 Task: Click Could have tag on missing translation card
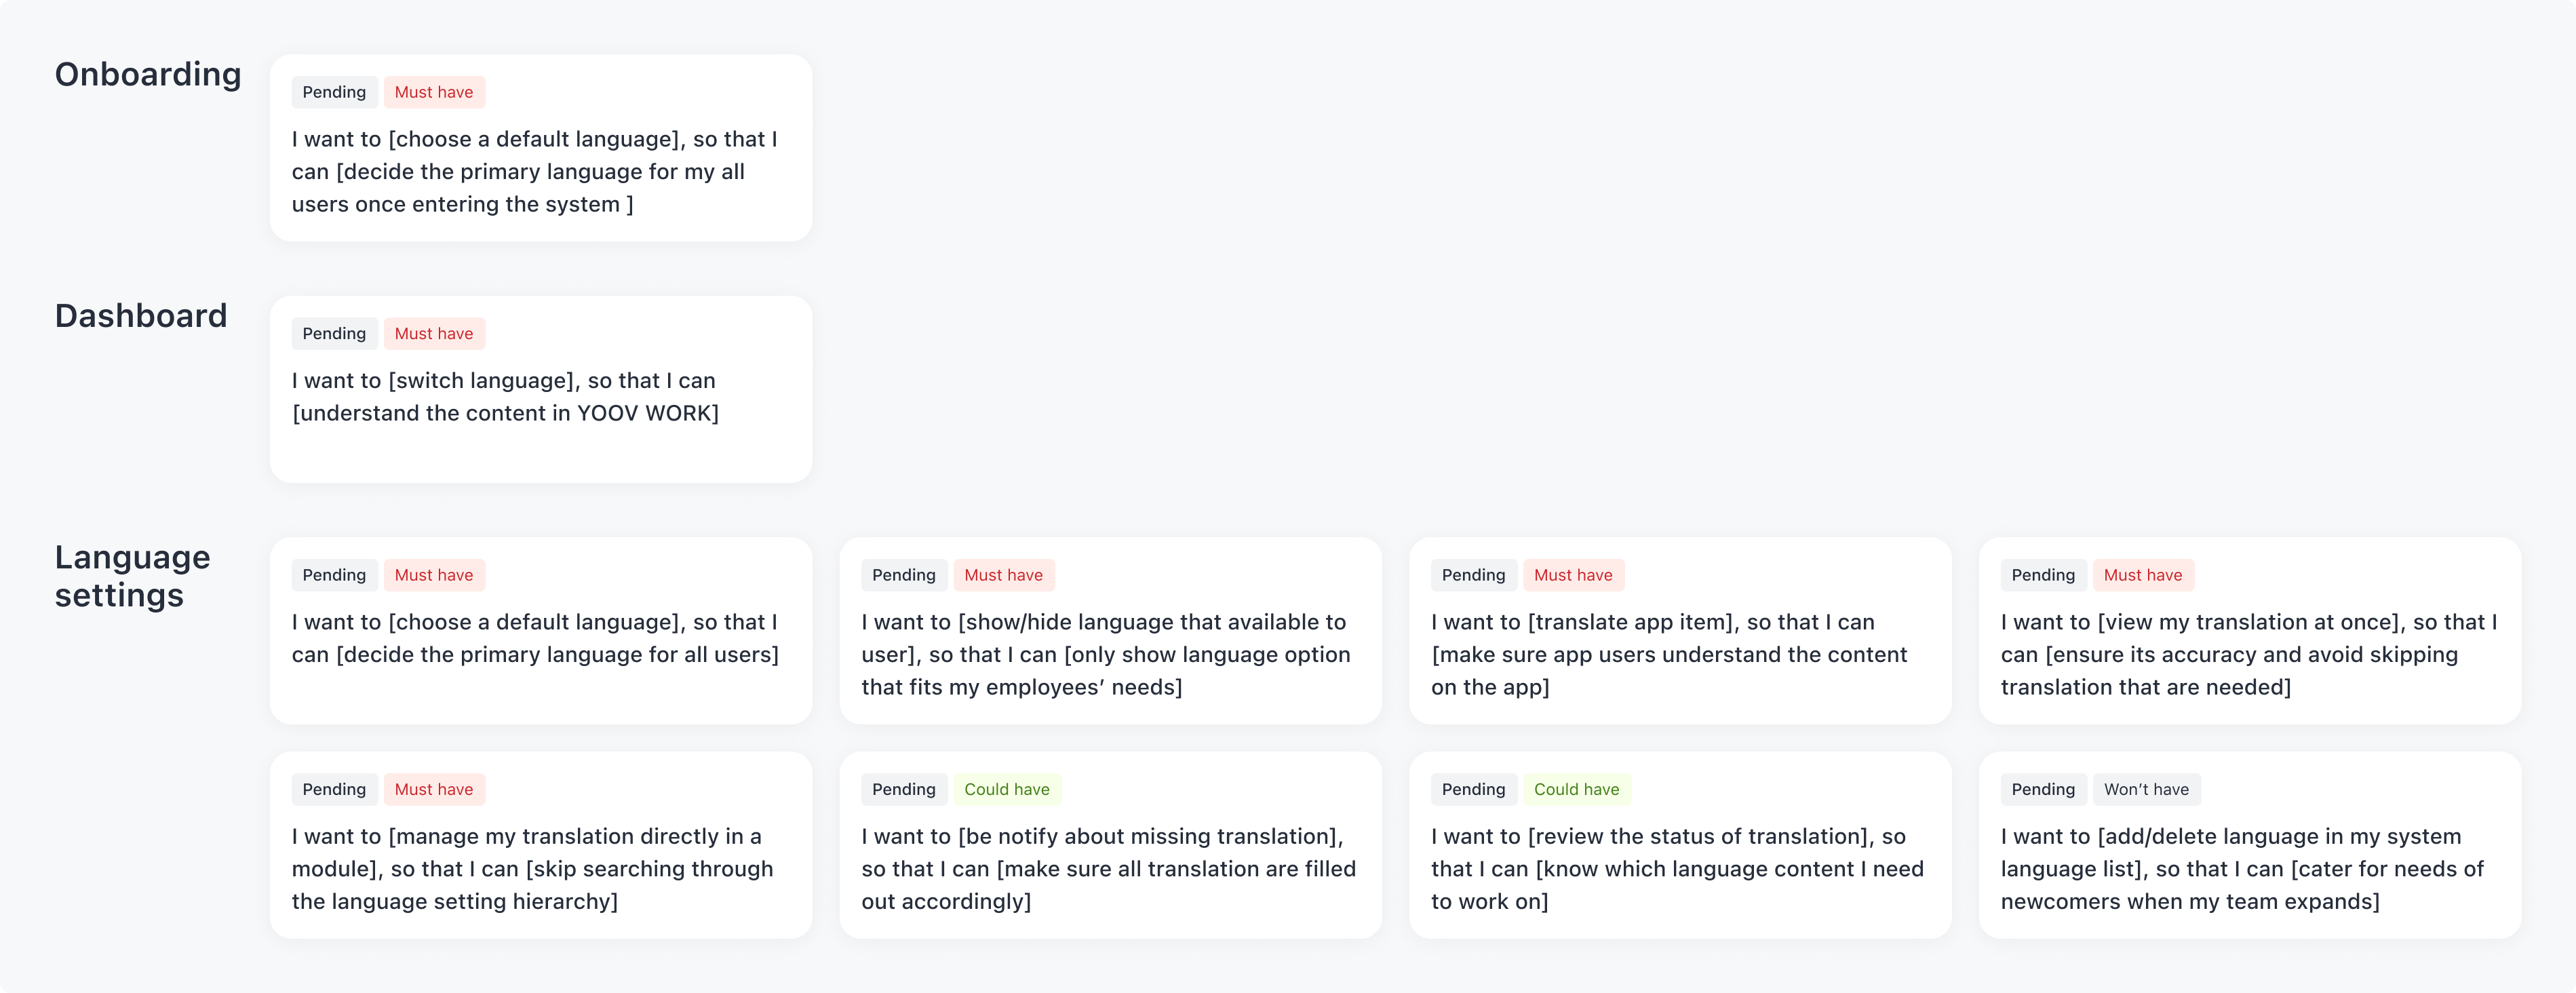pyautogui.click(x=1007, y=789)
